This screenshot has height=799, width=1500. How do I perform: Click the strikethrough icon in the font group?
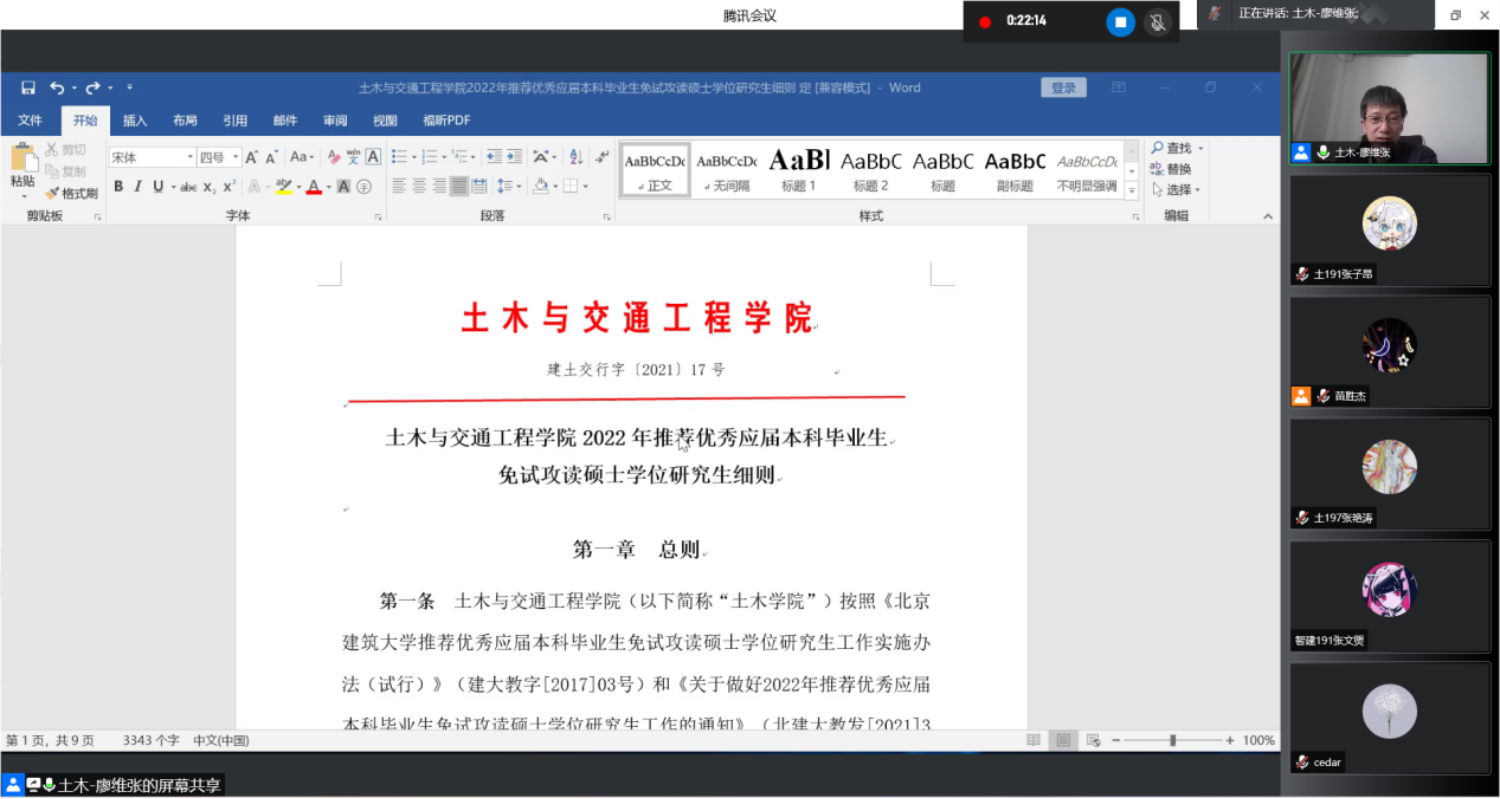tap(188, 187)
